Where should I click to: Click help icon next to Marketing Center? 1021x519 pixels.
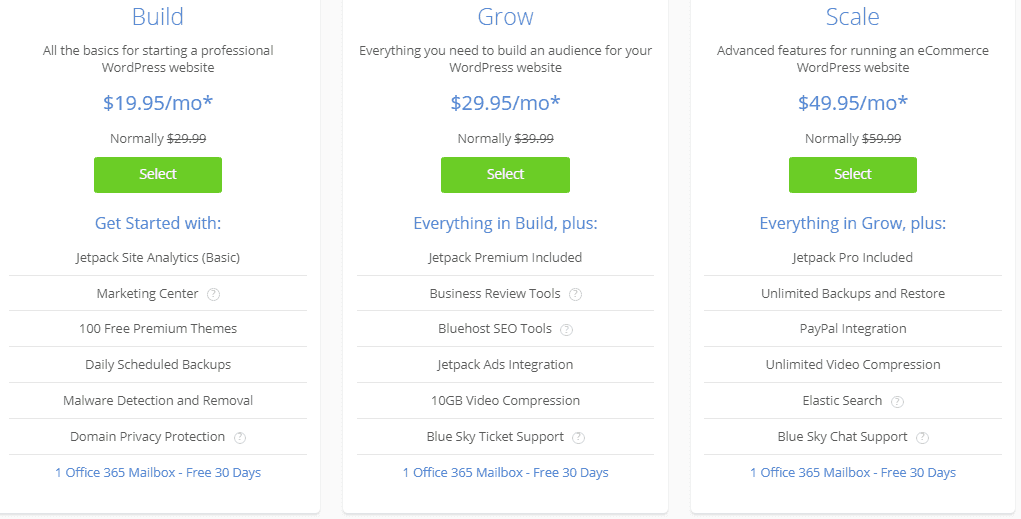click(x=213, y=294)
